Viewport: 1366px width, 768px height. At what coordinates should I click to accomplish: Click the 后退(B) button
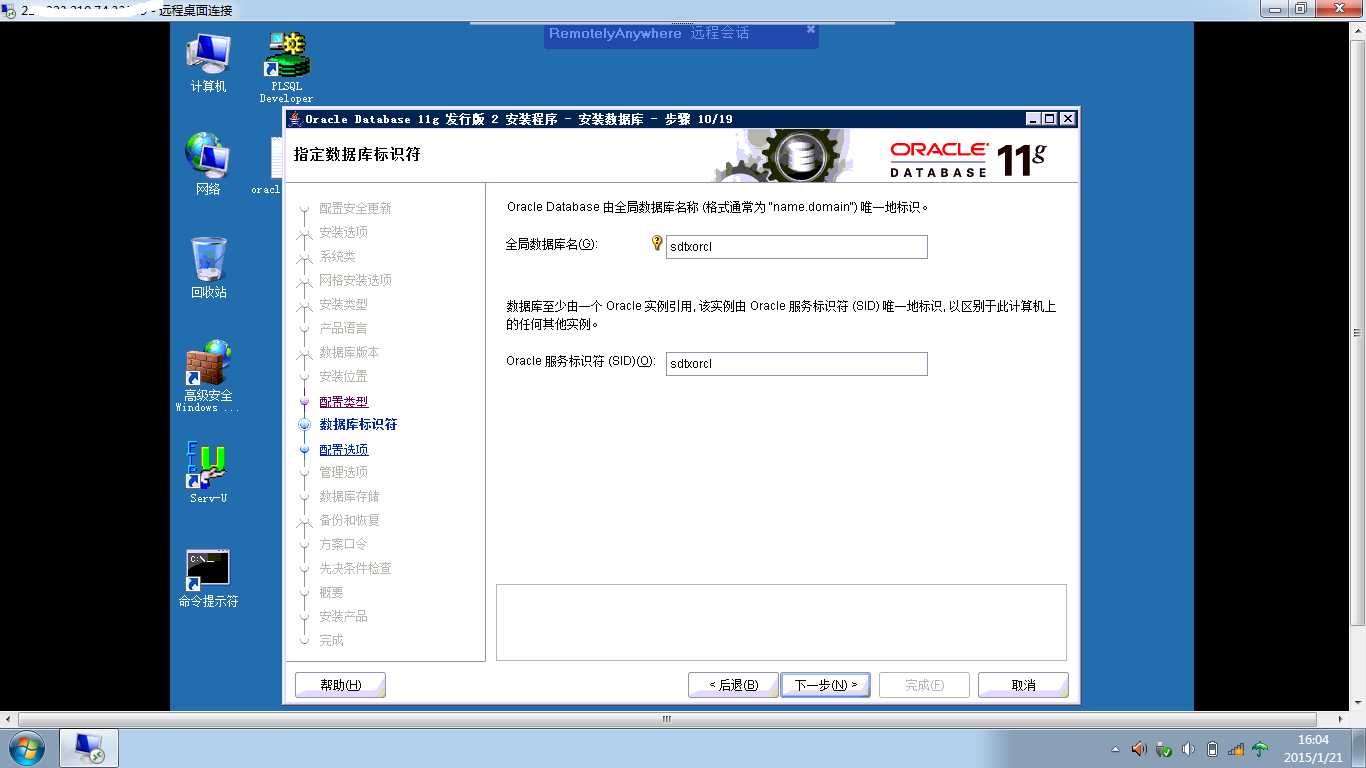point(733,685)
